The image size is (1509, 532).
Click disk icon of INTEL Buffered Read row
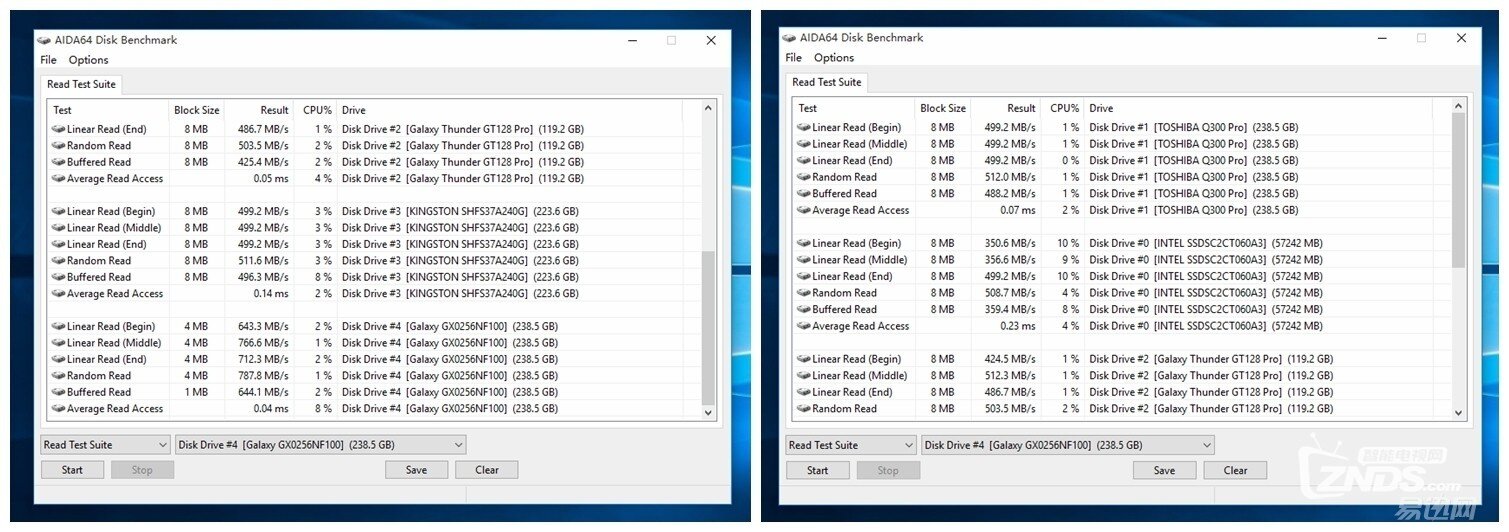pos(804,310)
